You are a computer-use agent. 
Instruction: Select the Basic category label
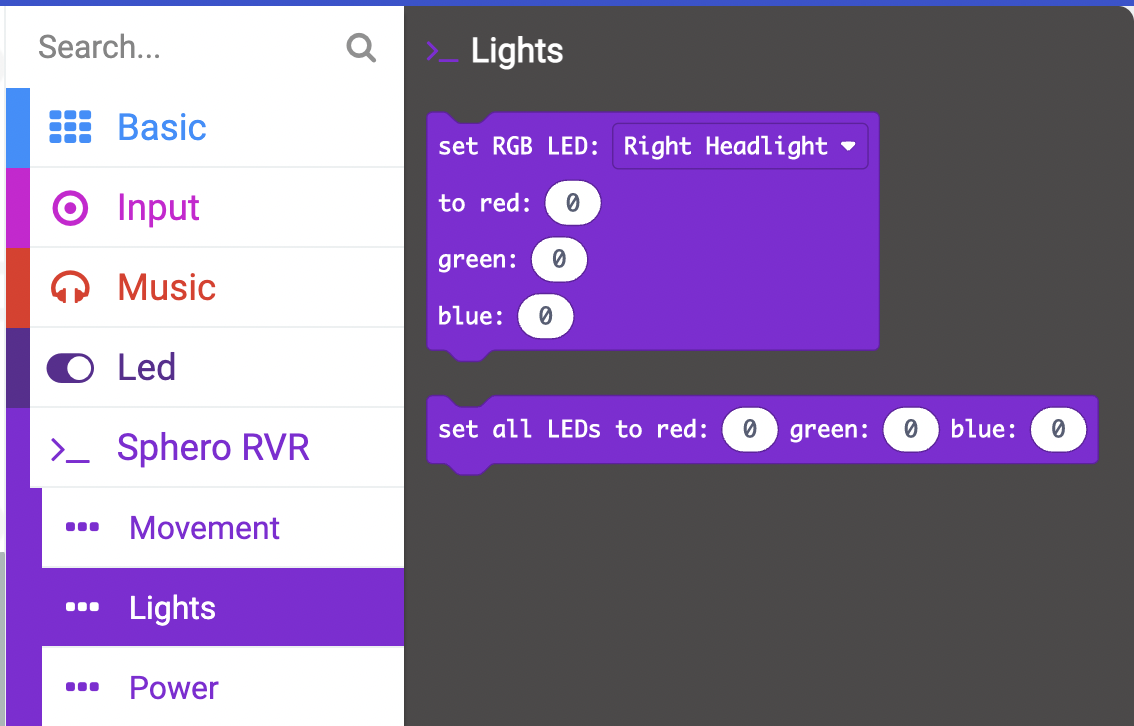click(161, 126)
